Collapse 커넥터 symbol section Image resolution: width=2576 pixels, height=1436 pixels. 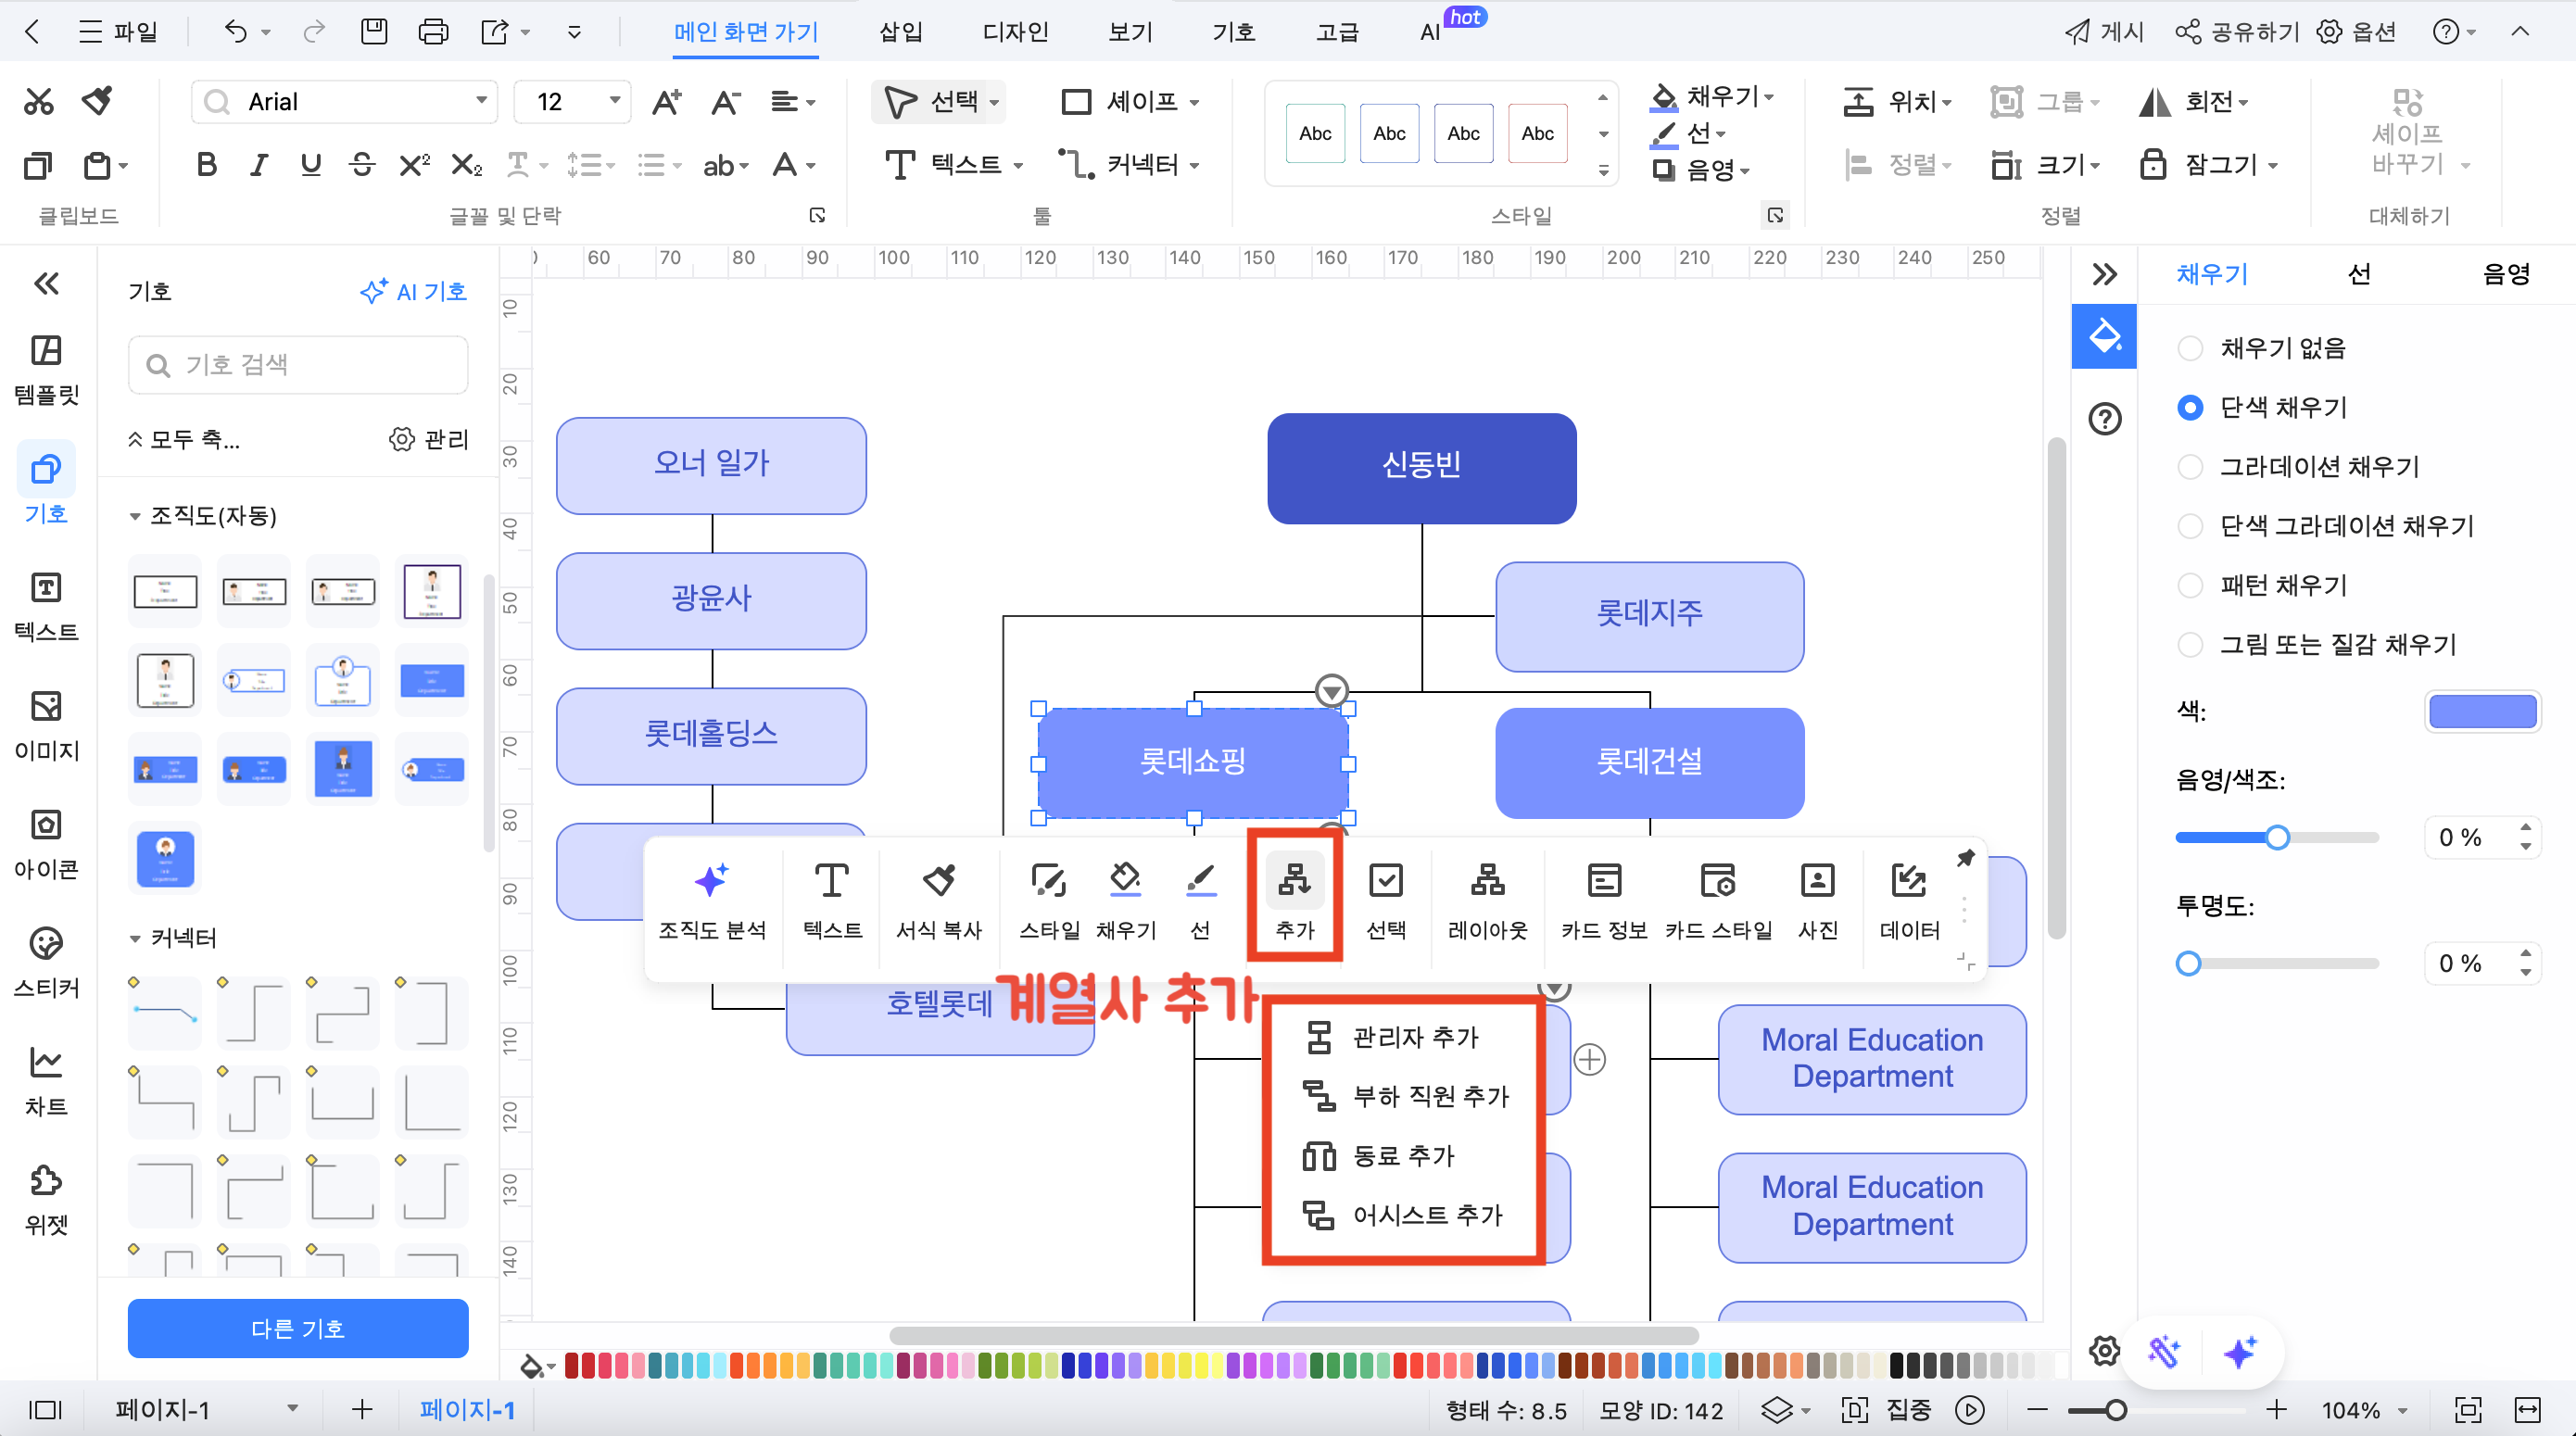pyautogui.click(x=134, y=939)
